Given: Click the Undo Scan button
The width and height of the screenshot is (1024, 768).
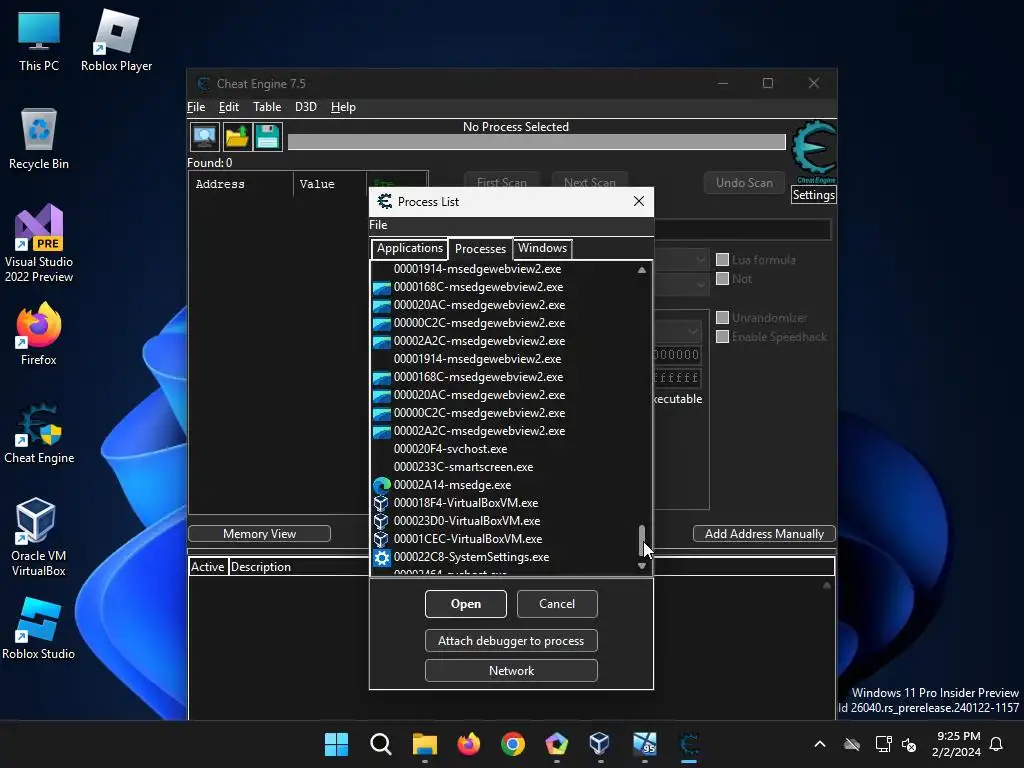Looking at the screenshot, I should 744,183.
